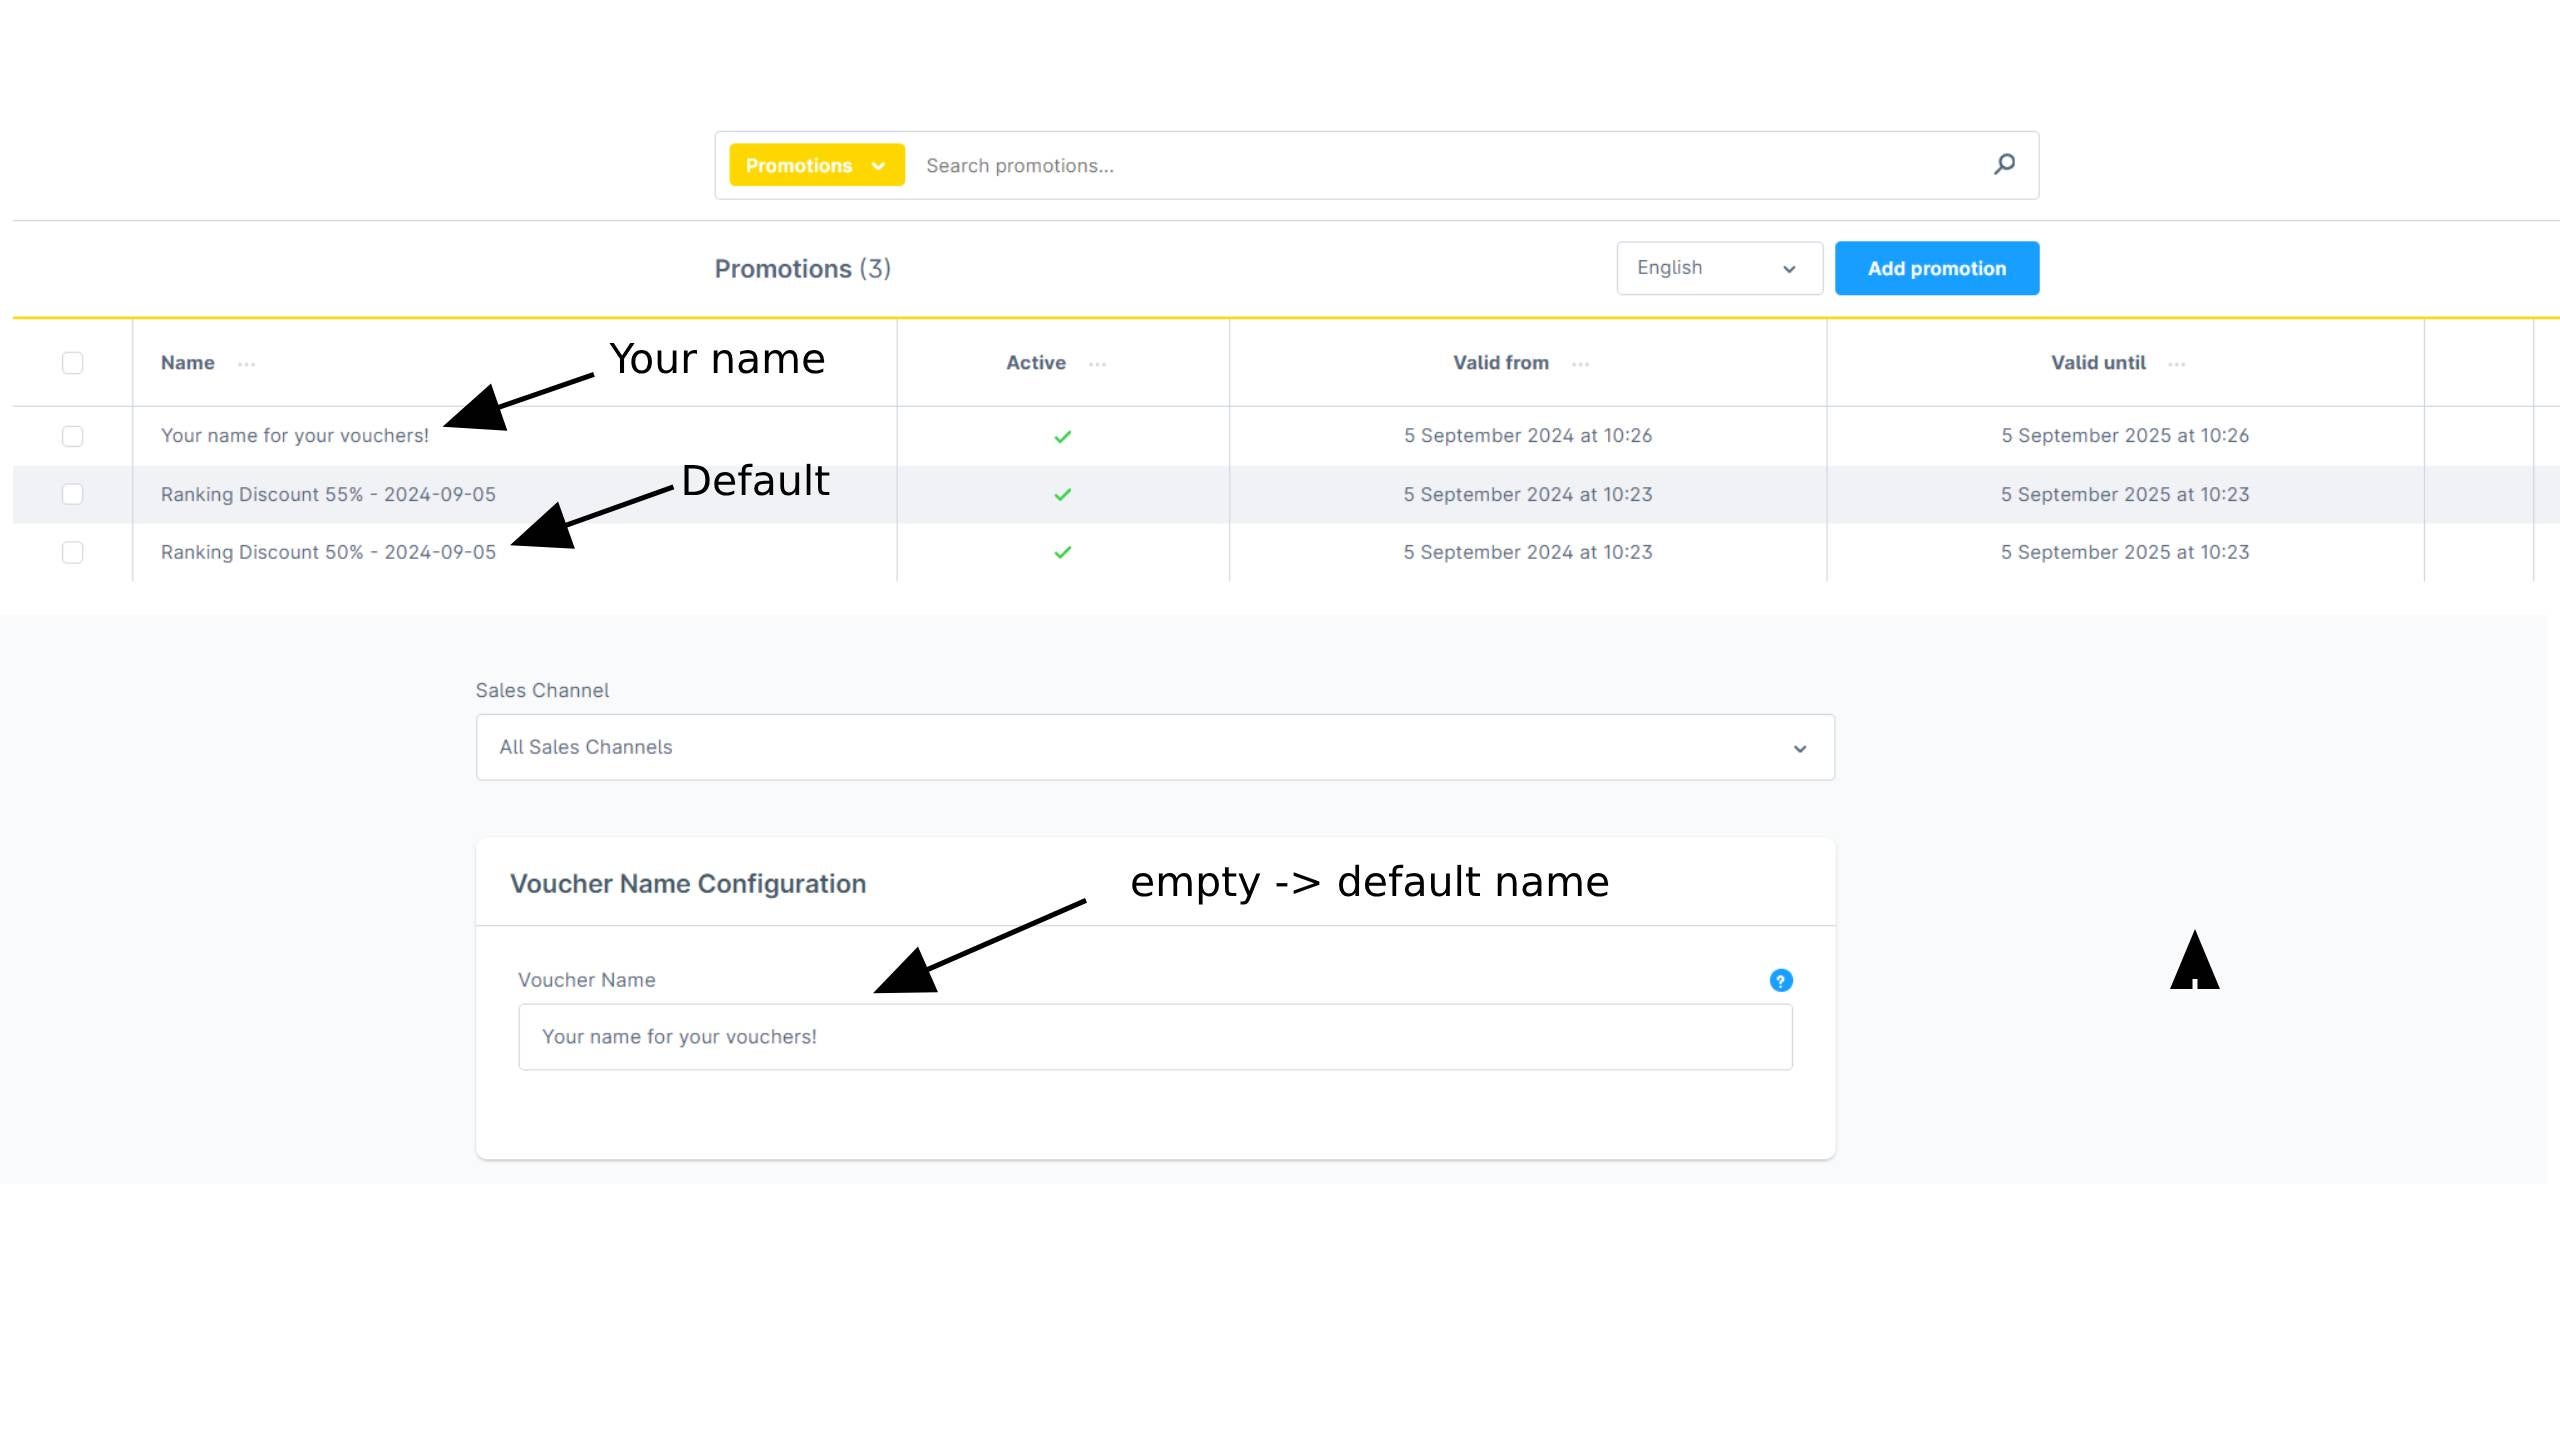Sort by the Valid until column header
Screen dimensions: 2560x1440
[2098, 363]
